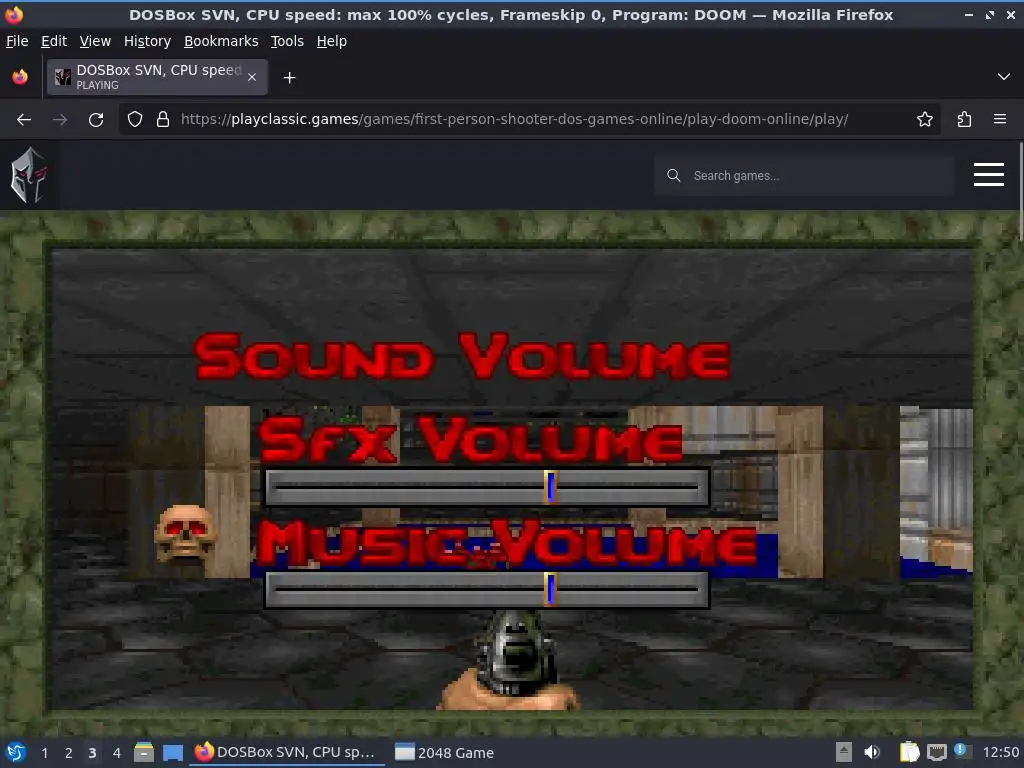Screen dimensions: 1024x768
Task: Open the volume speaker tray icon
Action: tap(872, 752)
